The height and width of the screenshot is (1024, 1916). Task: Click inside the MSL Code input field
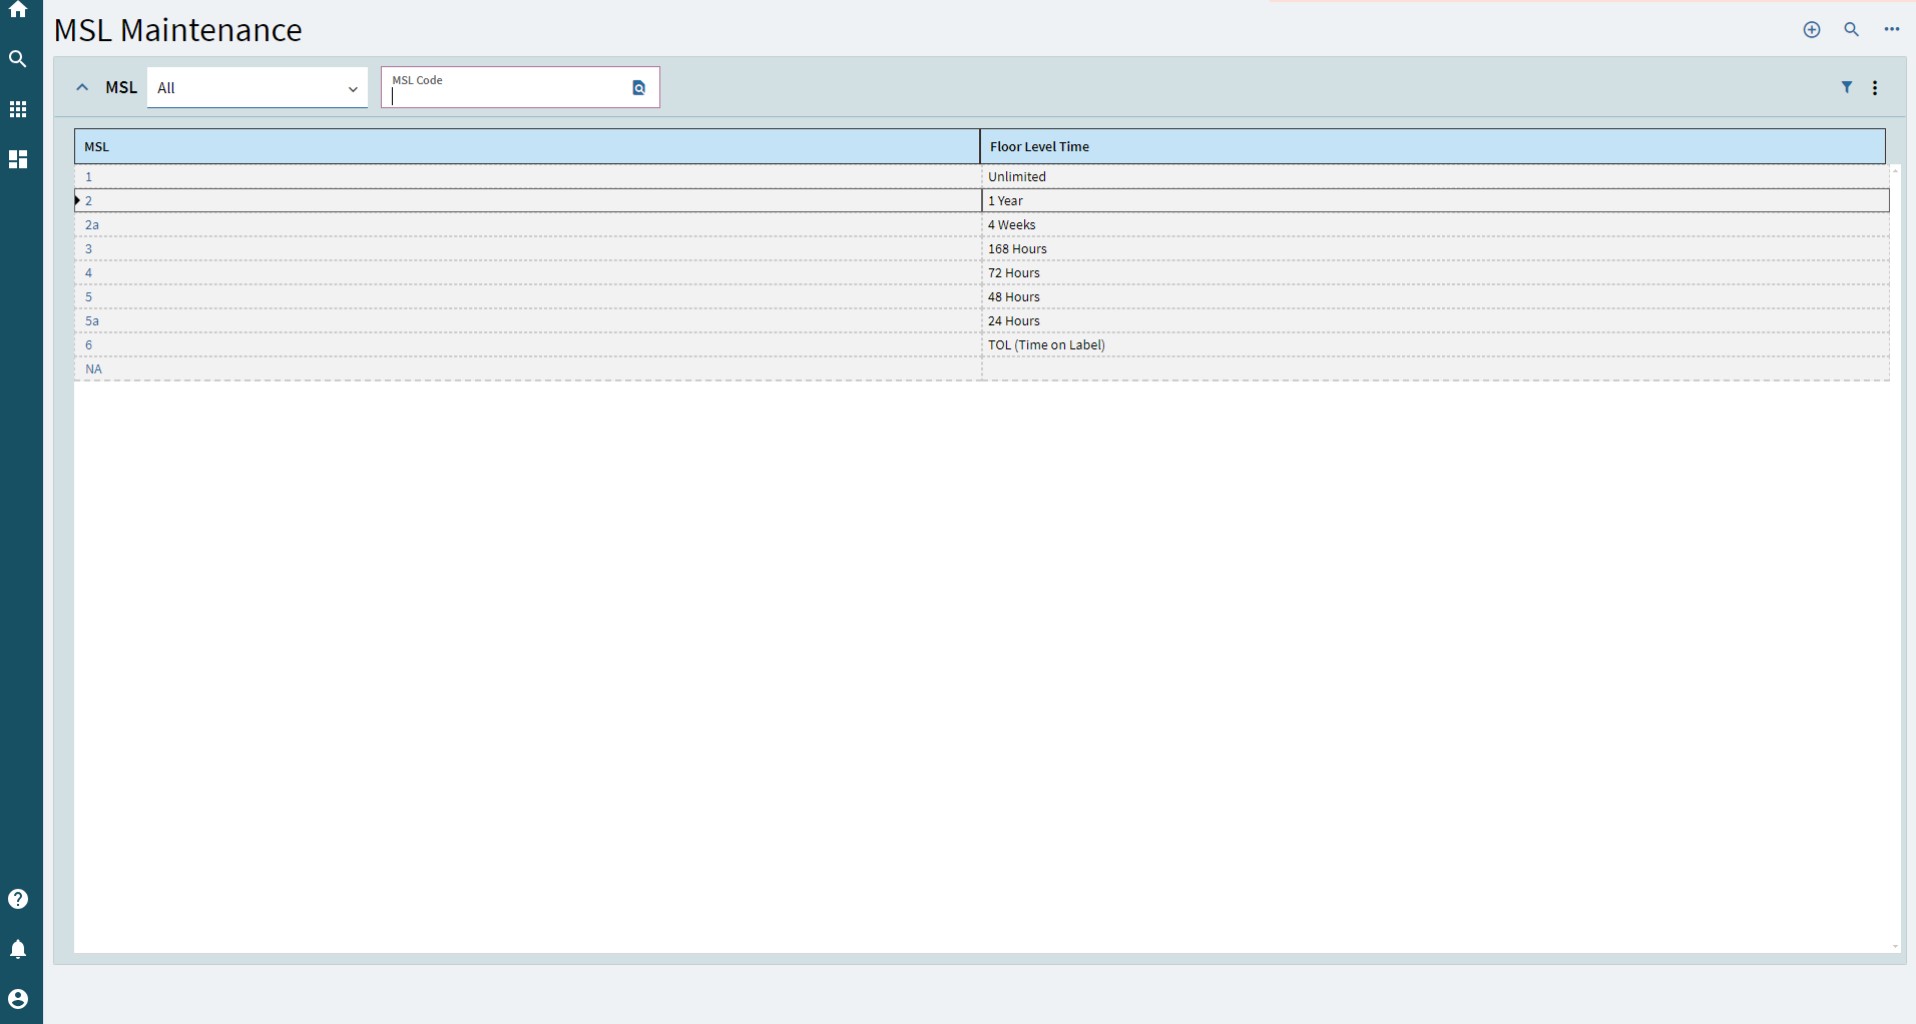[500, 97]
